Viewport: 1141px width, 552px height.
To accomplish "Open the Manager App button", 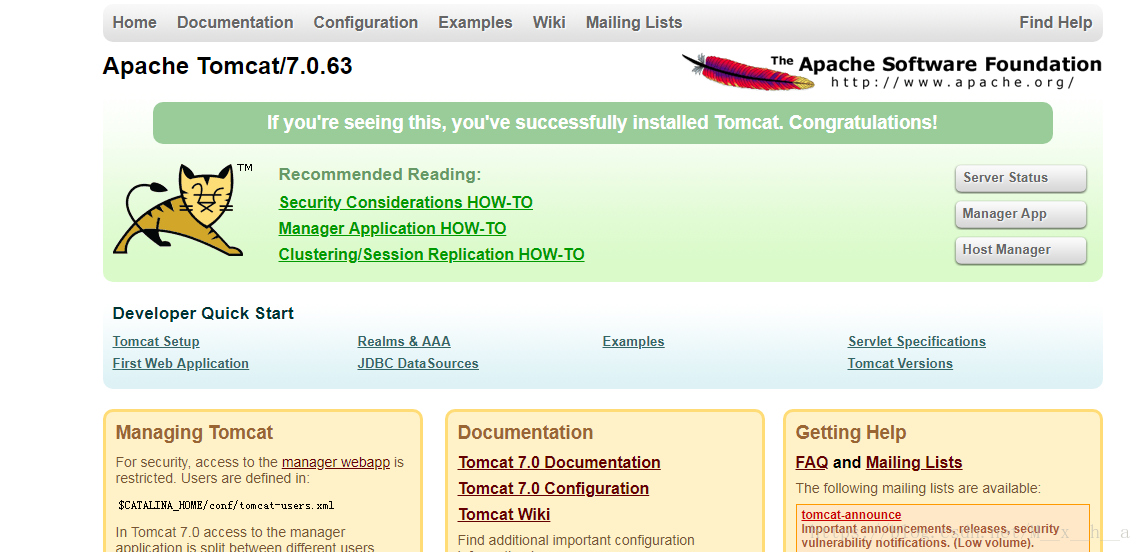I will click(1020, 214).
